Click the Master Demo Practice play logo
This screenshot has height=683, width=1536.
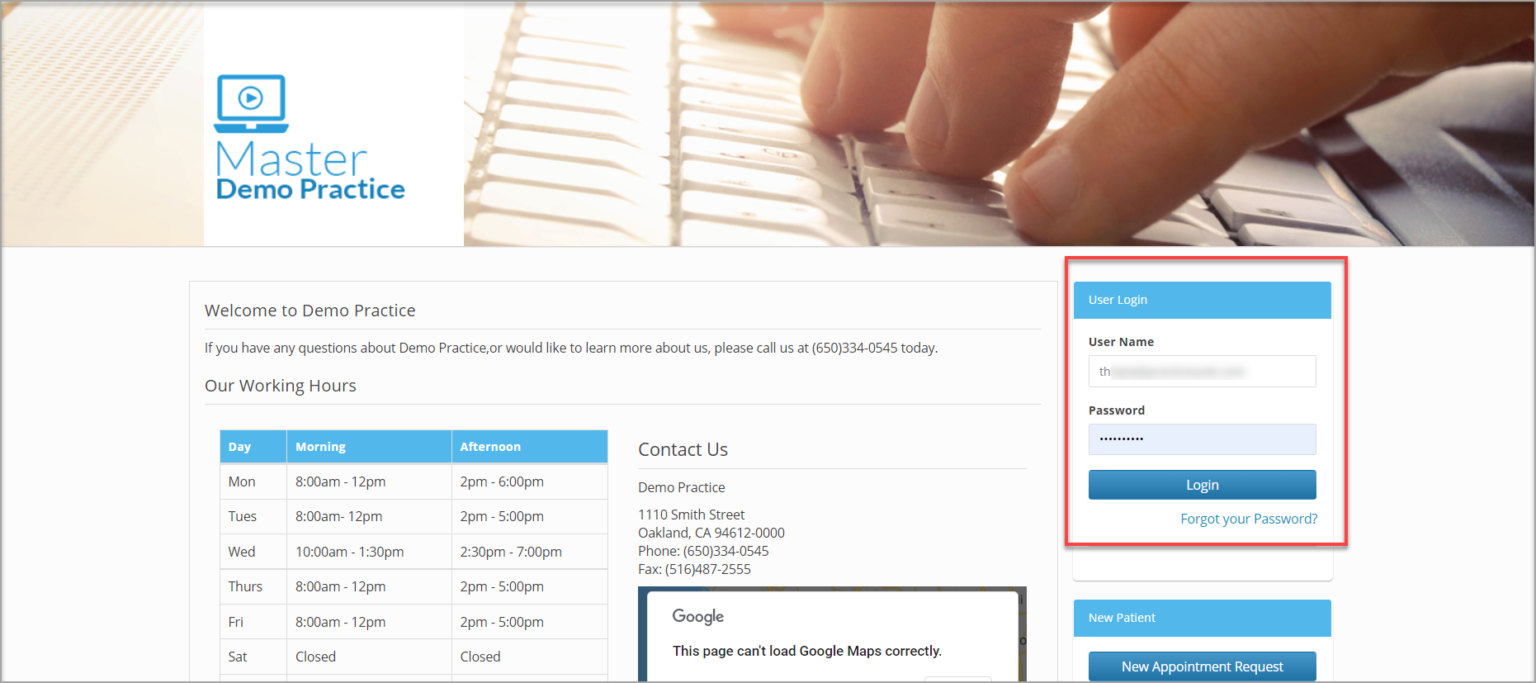pos(249,100)
